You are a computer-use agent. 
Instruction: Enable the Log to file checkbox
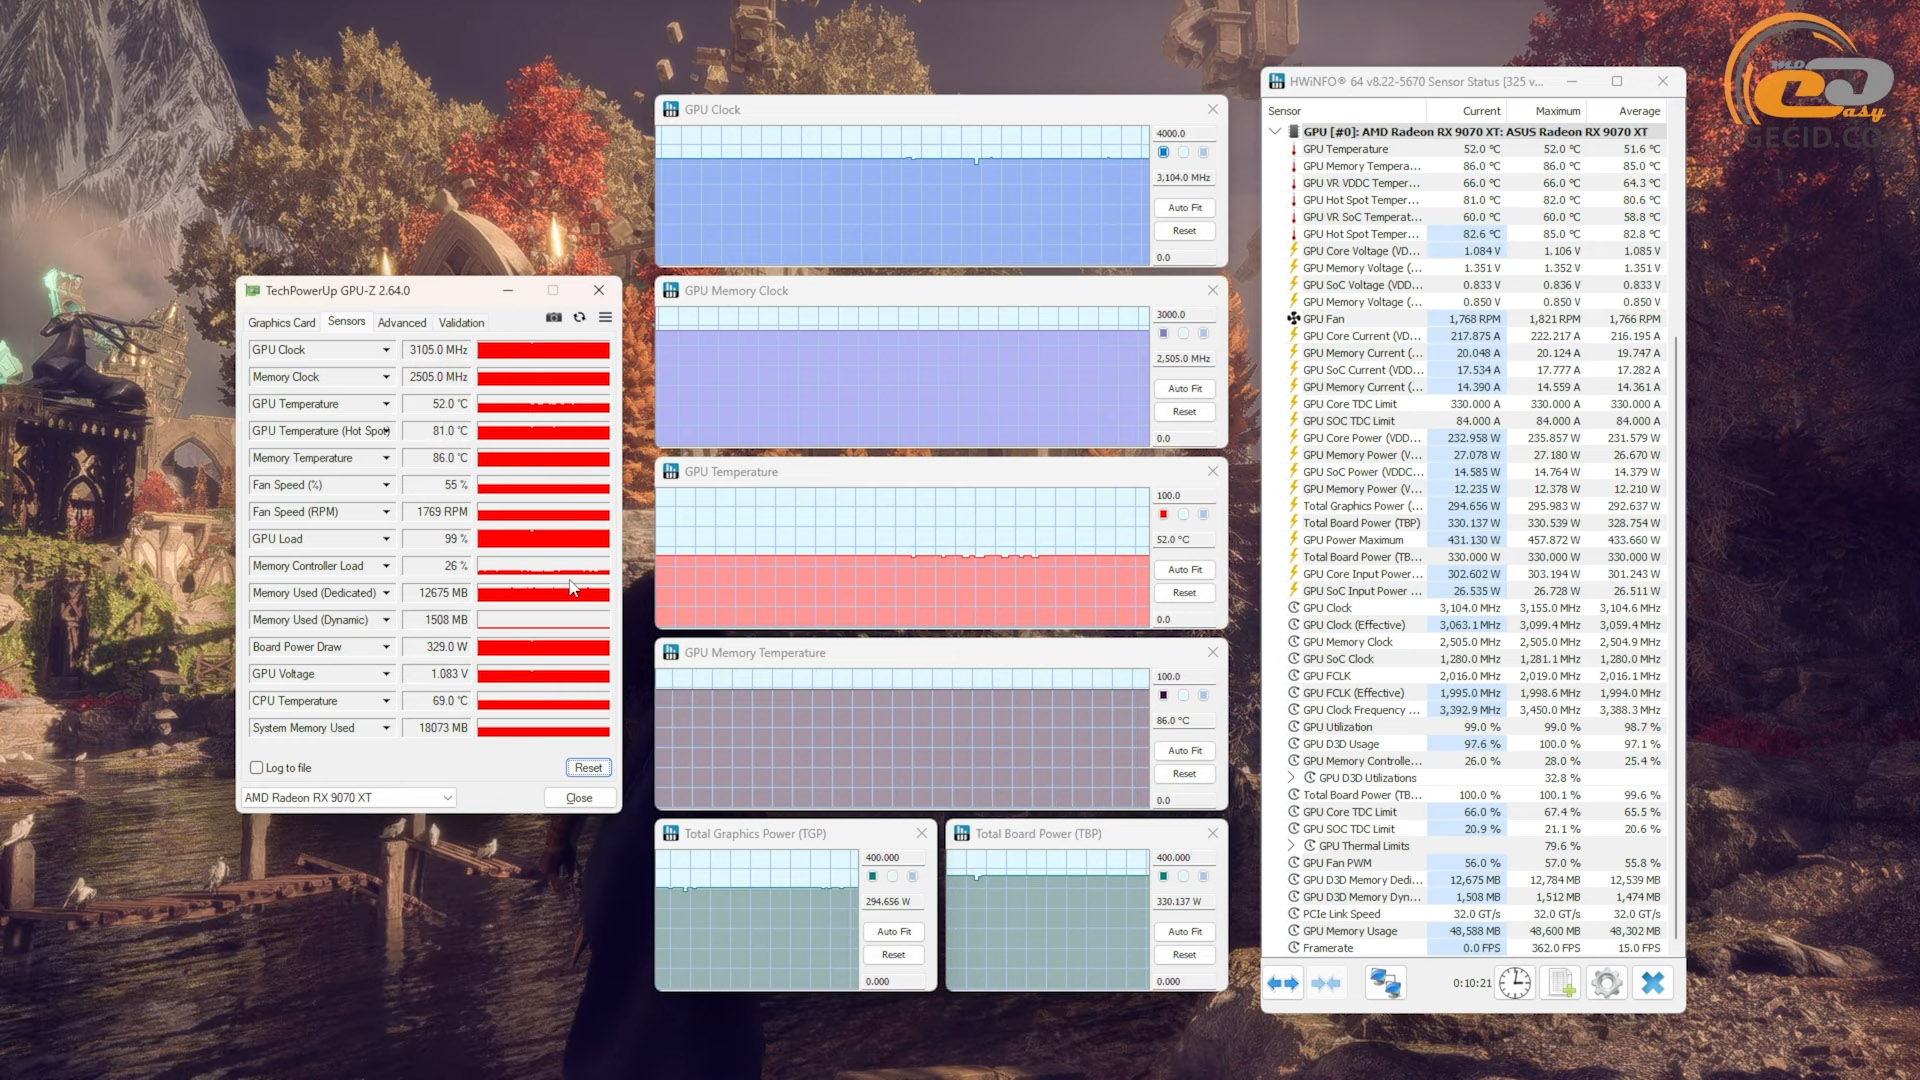pyautogui.click(x=256, y=768)
